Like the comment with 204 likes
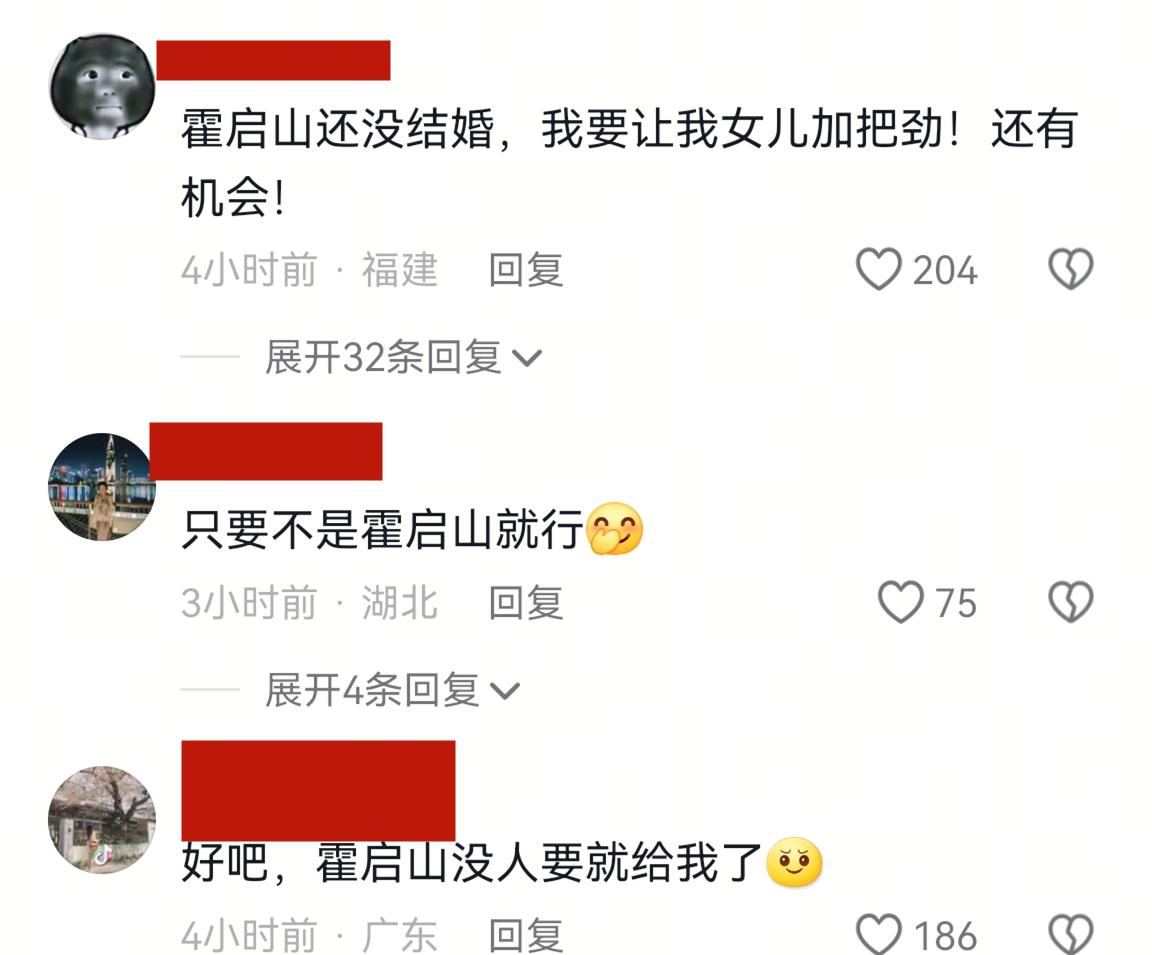The image size is (1152, 955). coord(879,269)
